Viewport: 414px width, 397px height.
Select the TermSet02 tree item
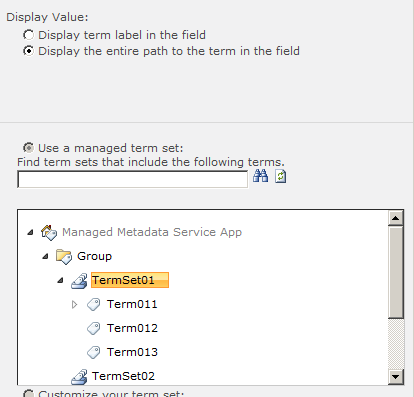123,376
